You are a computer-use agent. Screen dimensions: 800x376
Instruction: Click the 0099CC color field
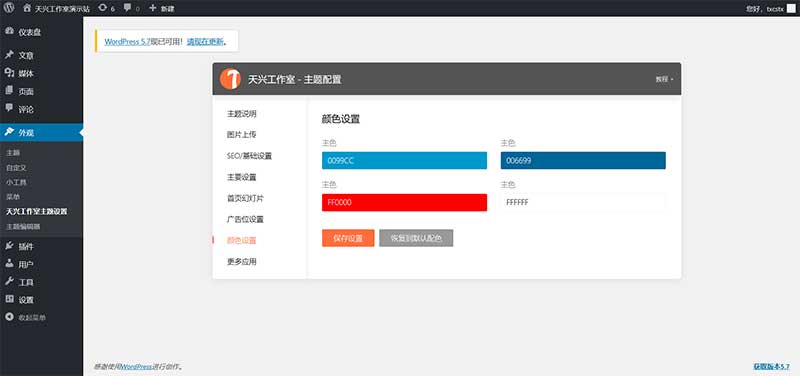click(405, 160)
